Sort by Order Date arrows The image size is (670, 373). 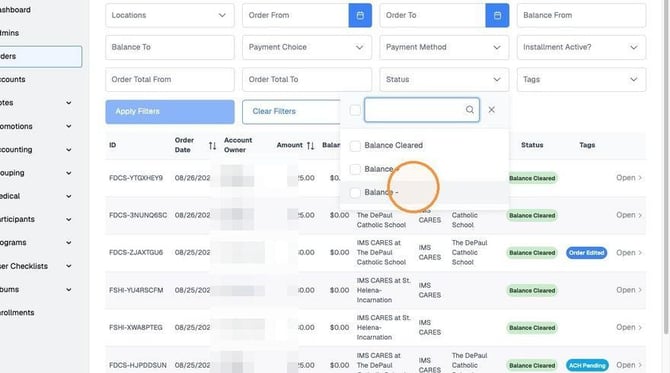212,145
